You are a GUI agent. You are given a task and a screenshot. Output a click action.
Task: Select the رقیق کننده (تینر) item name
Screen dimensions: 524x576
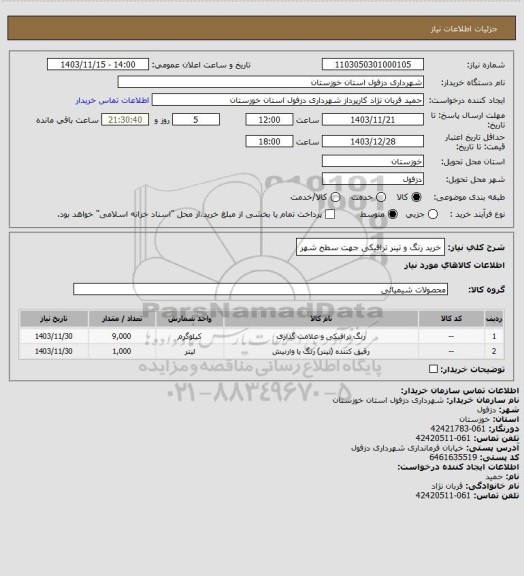(321, 352)
